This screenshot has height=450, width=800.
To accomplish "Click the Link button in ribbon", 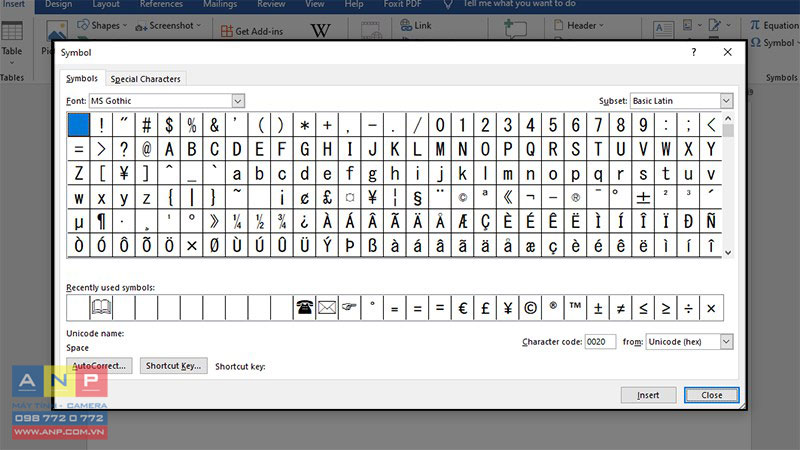I will click(416, 25).
